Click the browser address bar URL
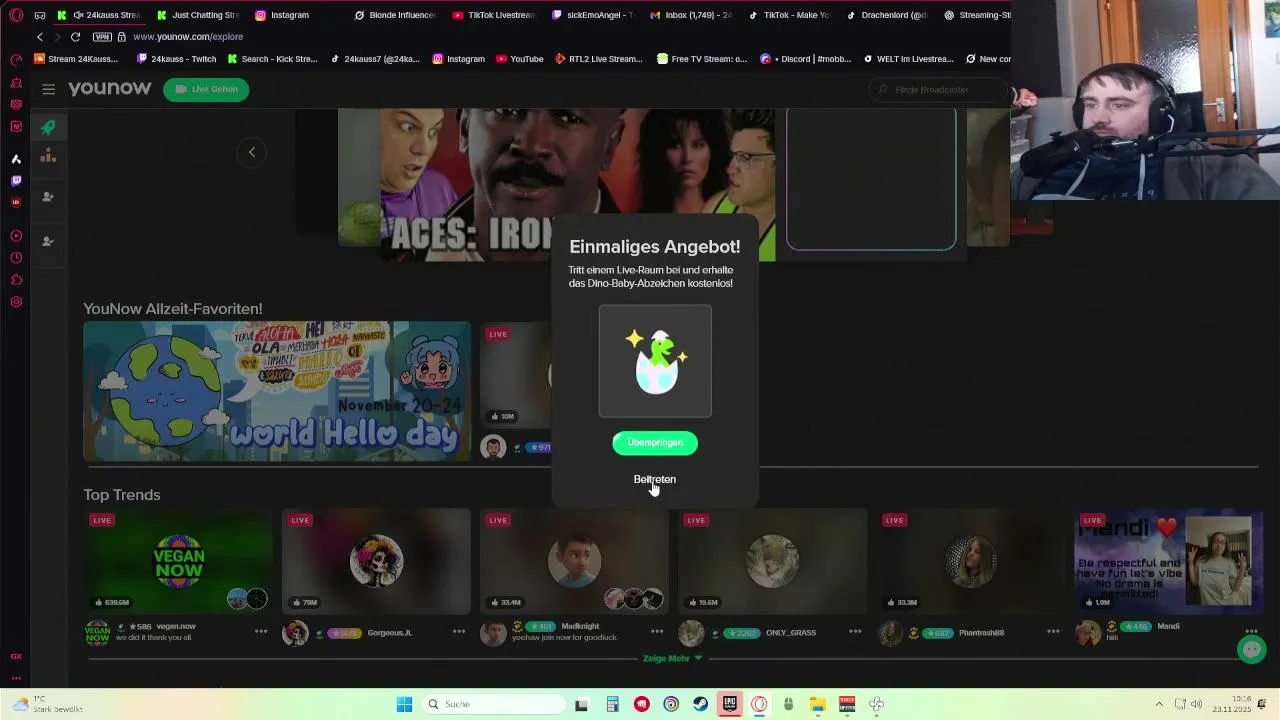 point(188,37)
